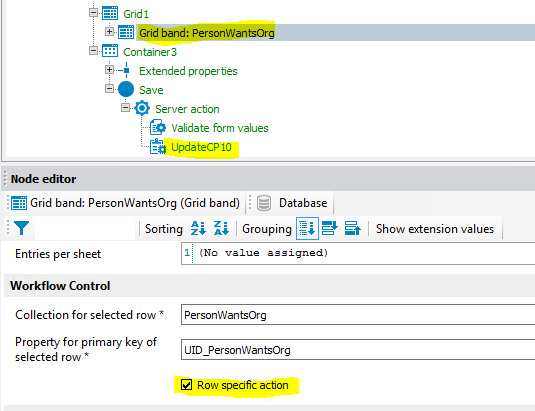Click the Server action gear icon
535x411 pixels.
coord(142,108)
